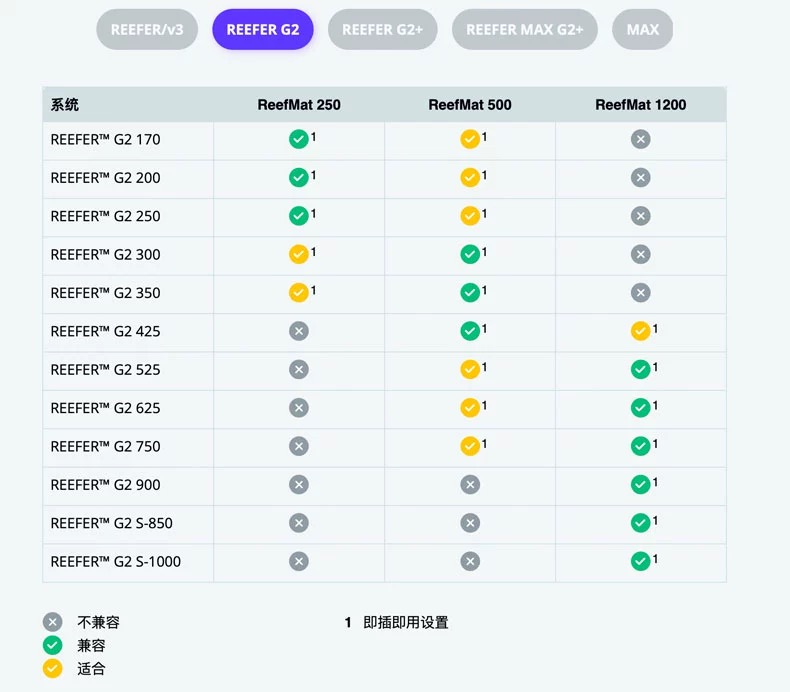Viewport: 790px width, 692px height.
Task: Click gray X for G2 525 ReefMat 250
Action: coord(298,370)
